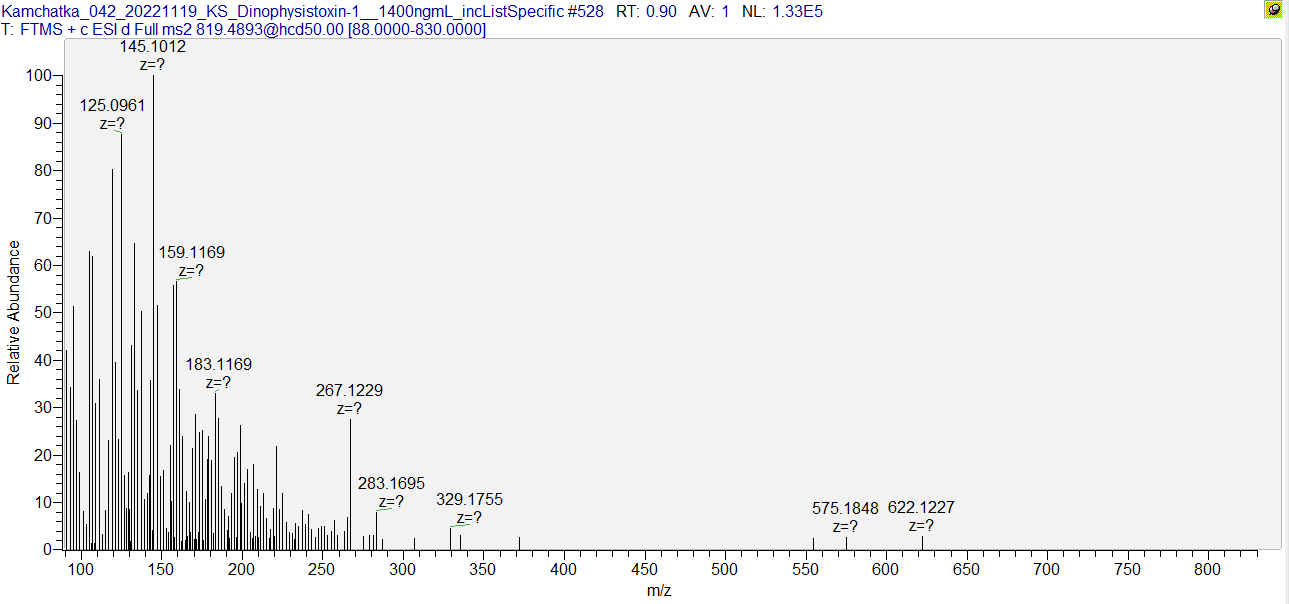Click the 575.1848 peak label

pos(845,508)
